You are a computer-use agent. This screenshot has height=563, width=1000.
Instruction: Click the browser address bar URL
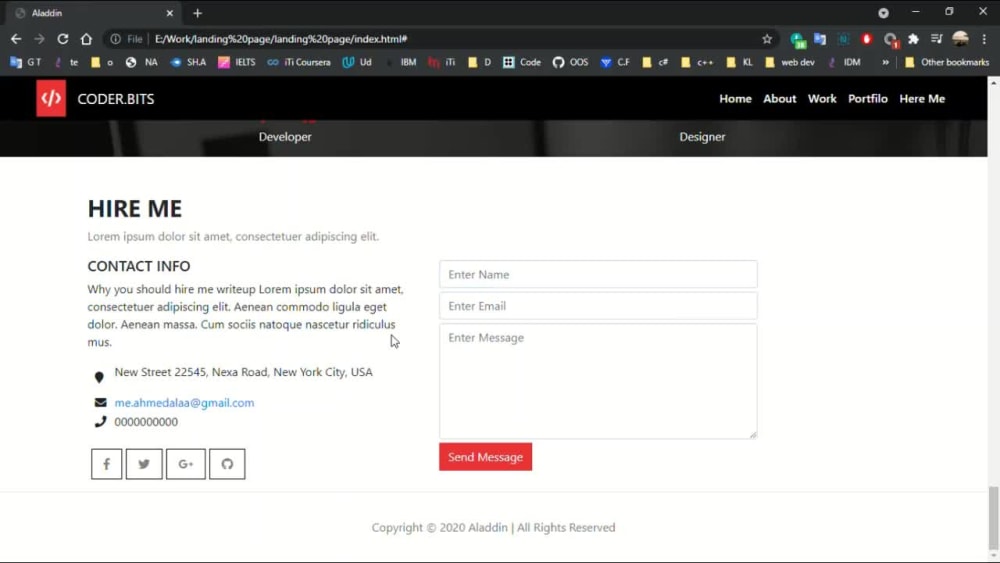(x=281, y=39)
